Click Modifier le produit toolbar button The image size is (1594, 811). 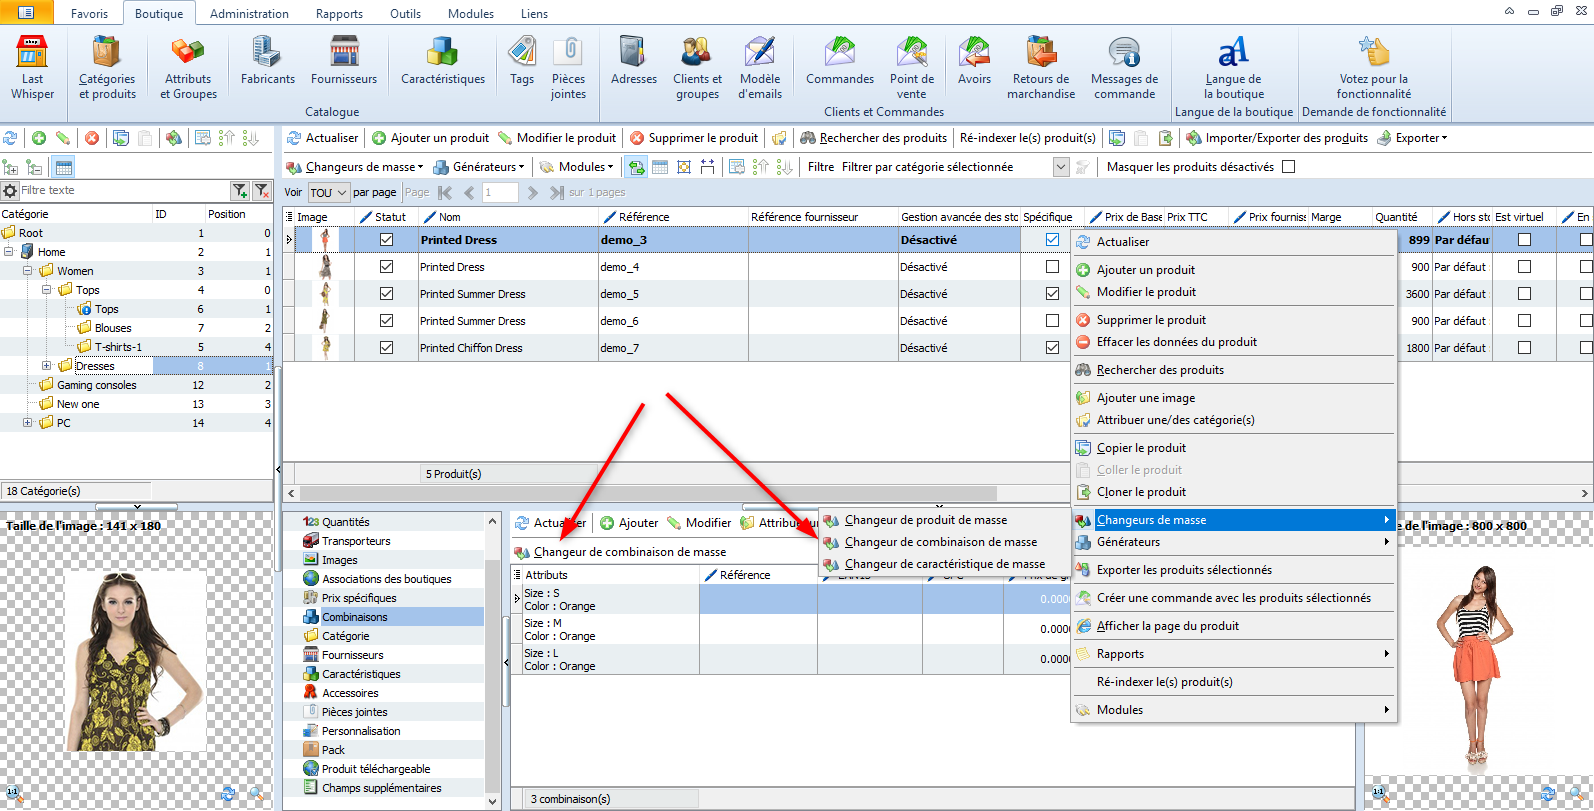[557, 138]
